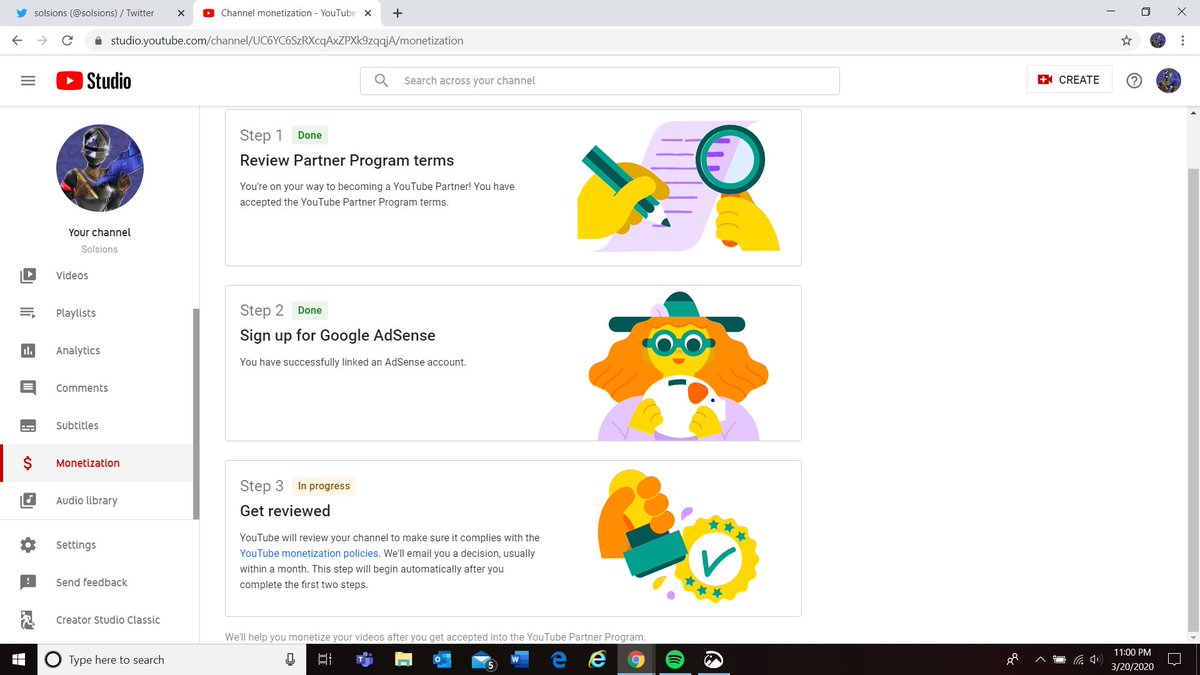Open the hamburger navigation menu
The width and height of the screenshot is (1200, 675).
click(28, 81)
